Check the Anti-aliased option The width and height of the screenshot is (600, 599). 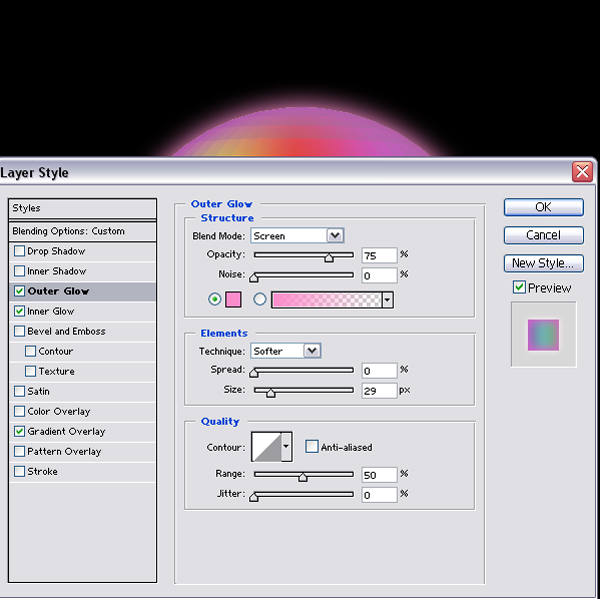click(x=311, y=447)
